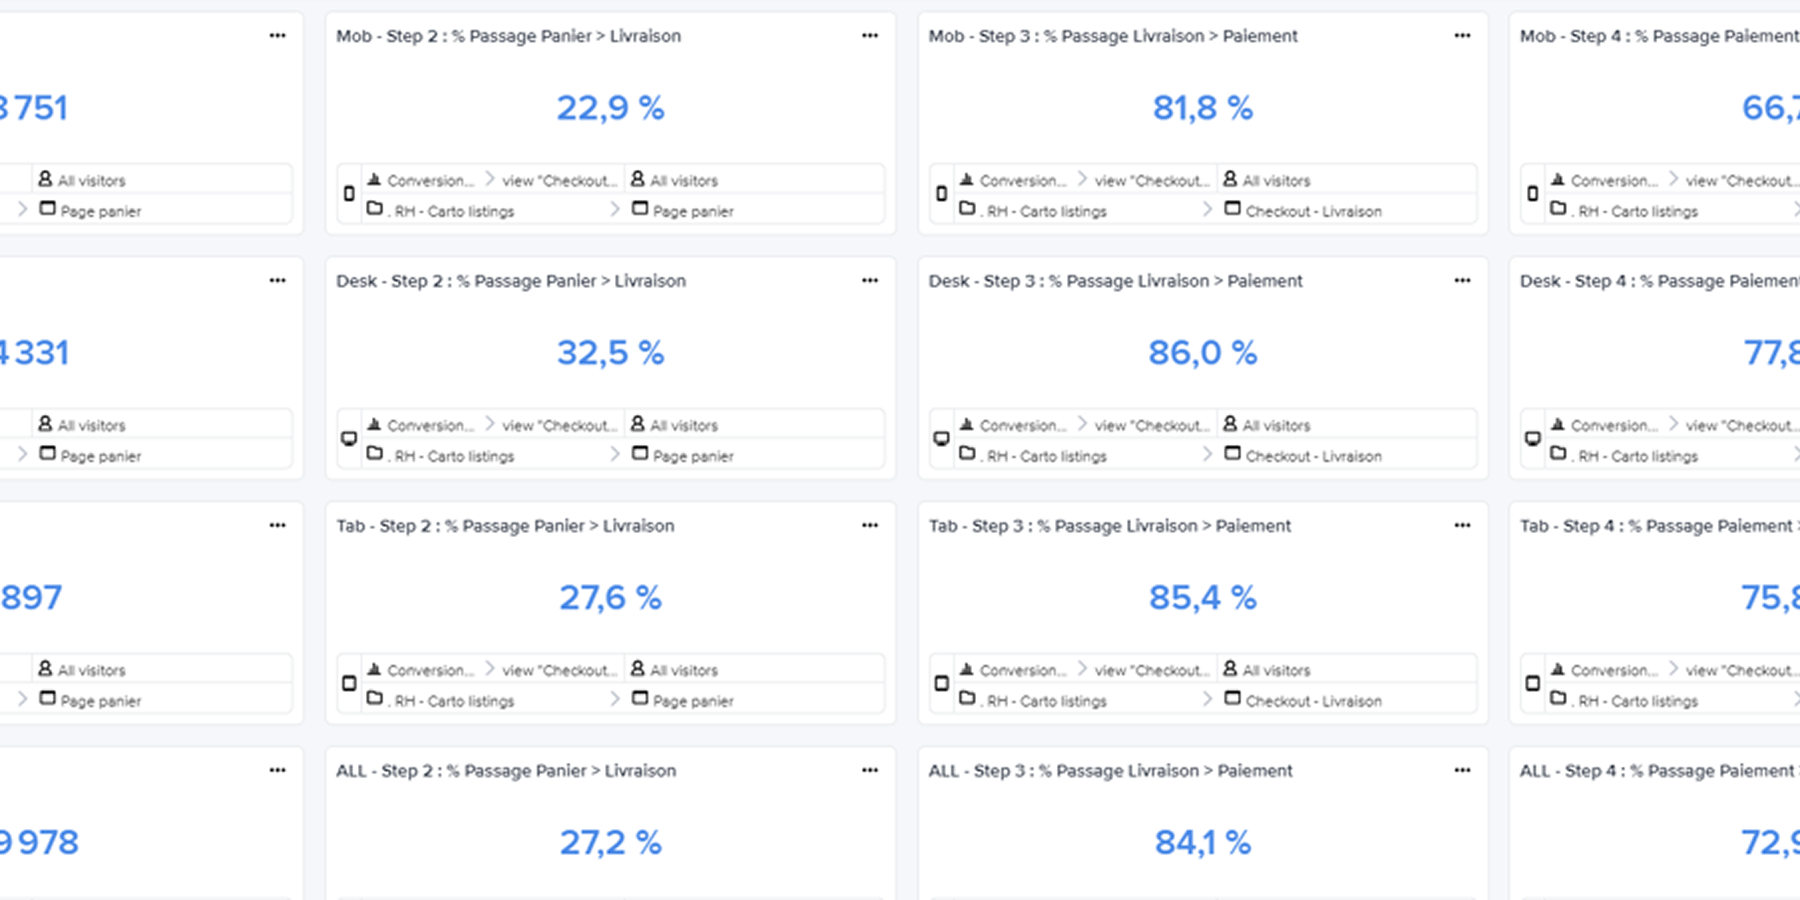1800x900 pixels.
Task: Open the ellipsis menu on ALL - Step 3 card
Action: pyautogui.click(x=1462, y=771)
